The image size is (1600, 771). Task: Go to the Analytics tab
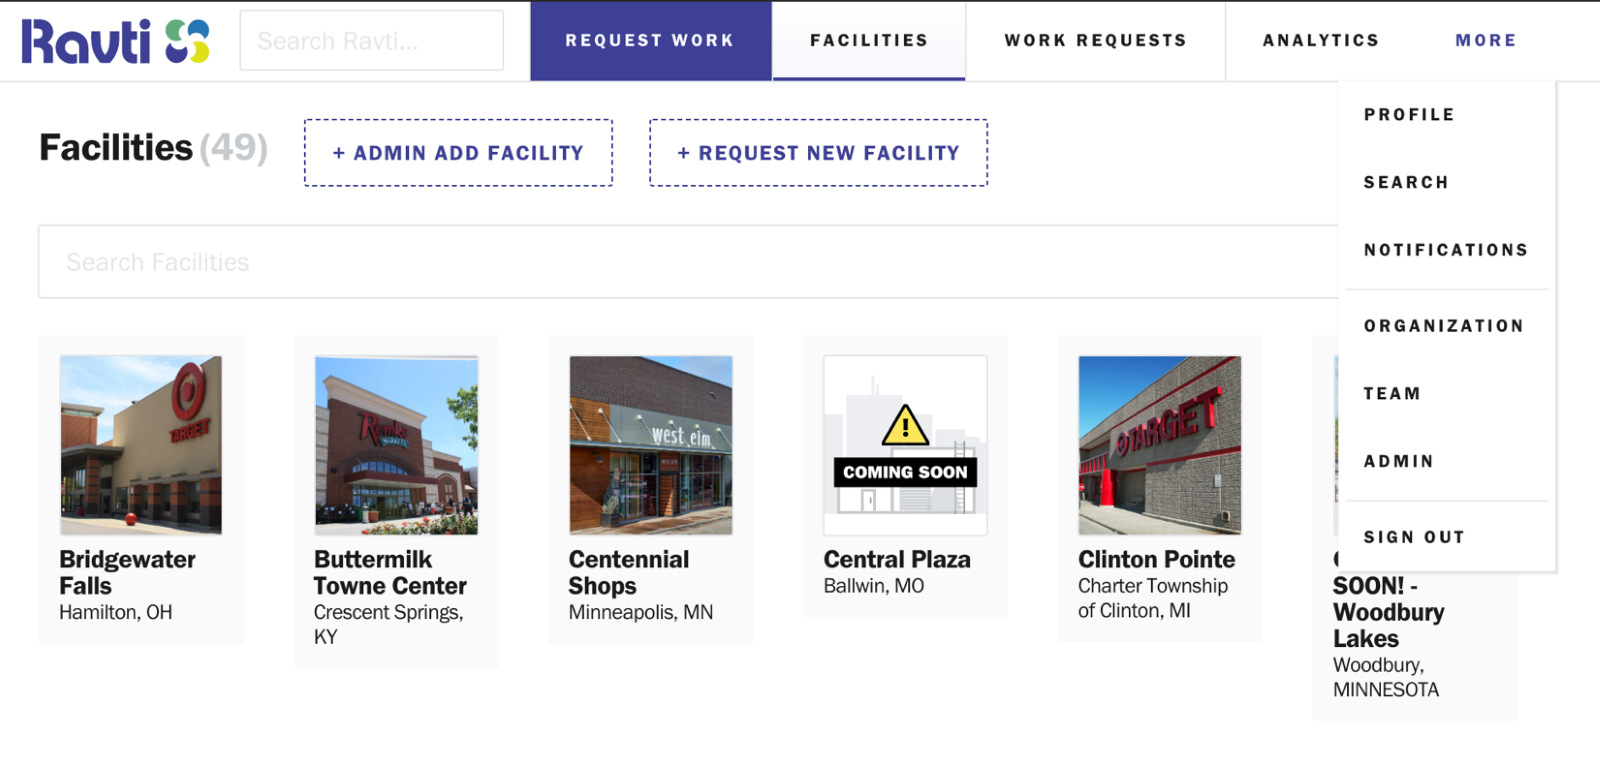1321,41
